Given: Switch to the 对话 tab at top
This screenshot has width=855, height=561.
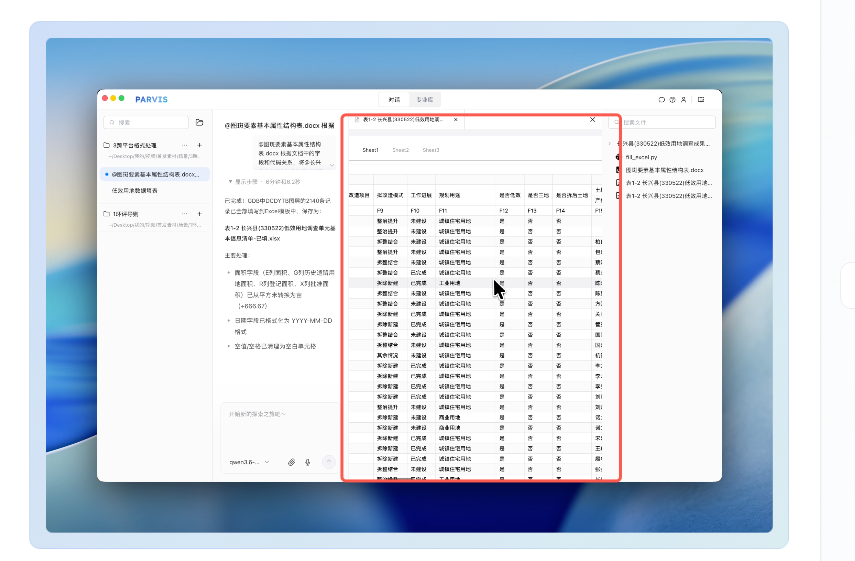Looking at the screenshot, I should pyautogui.click(x=394, y=100).
